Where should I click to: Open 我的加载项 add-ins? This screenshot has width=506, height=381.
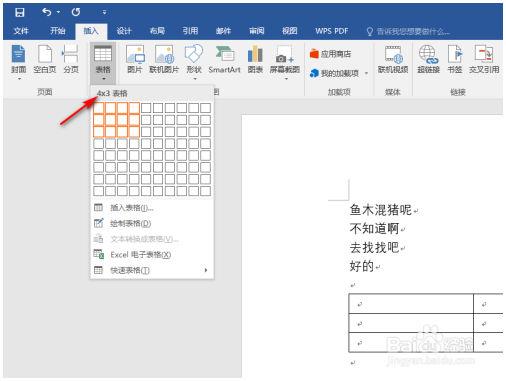point(334,73)
